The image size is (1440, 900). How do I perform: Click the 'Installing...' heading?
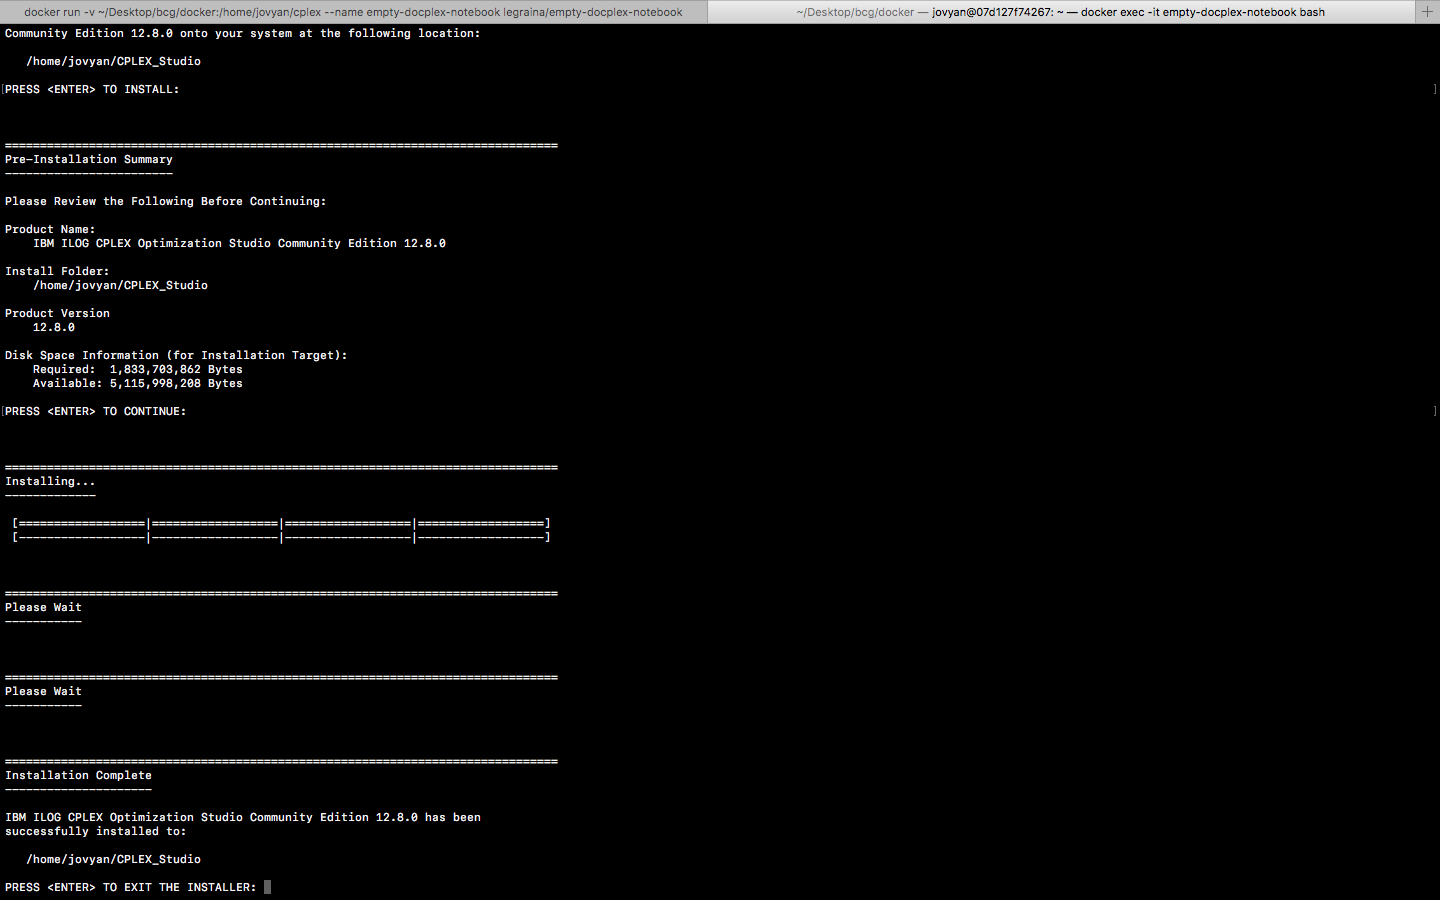coord(50,481)
